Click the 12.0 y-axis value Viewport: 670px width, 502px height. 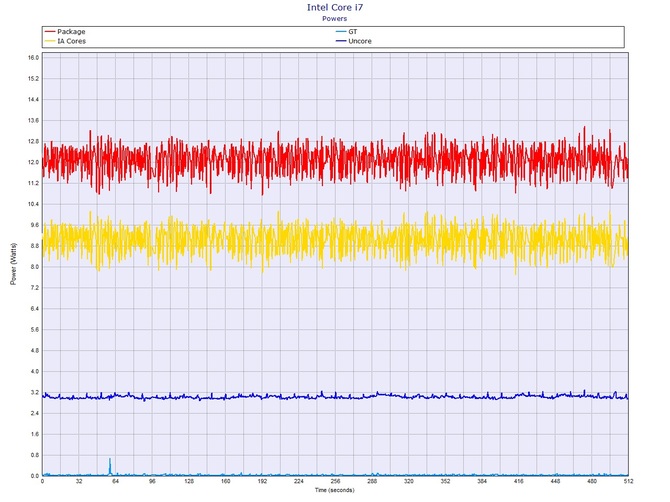pos(33,162)
